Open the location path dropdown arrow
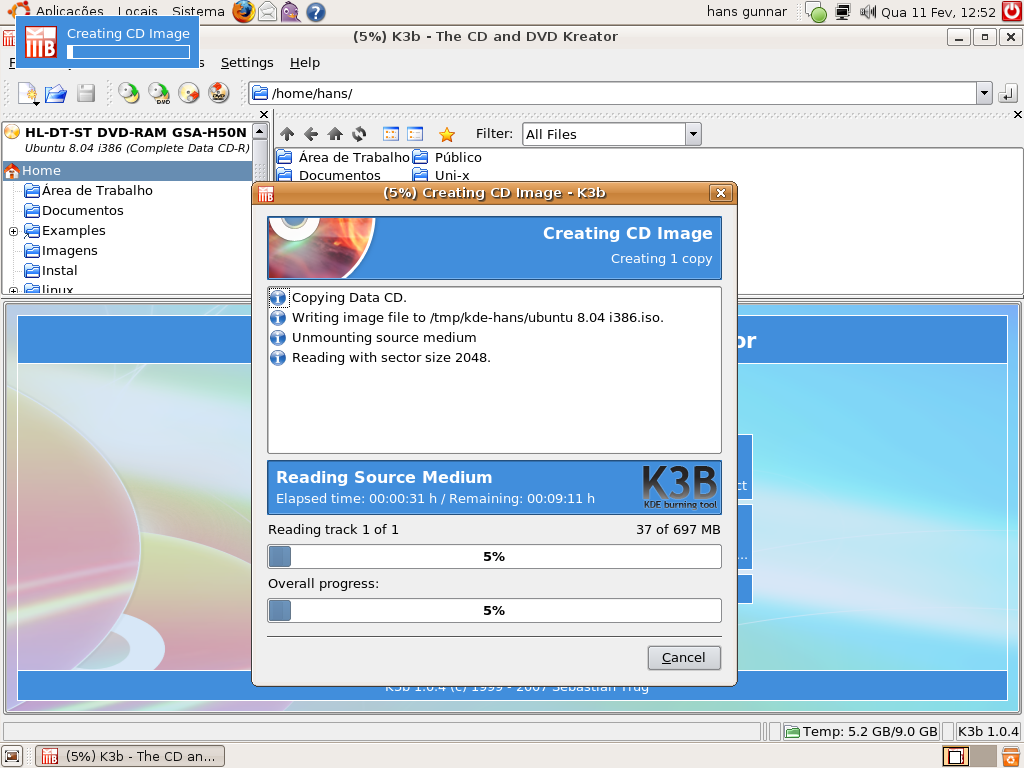Viewport: 1024px width, 768px height. 984,93
